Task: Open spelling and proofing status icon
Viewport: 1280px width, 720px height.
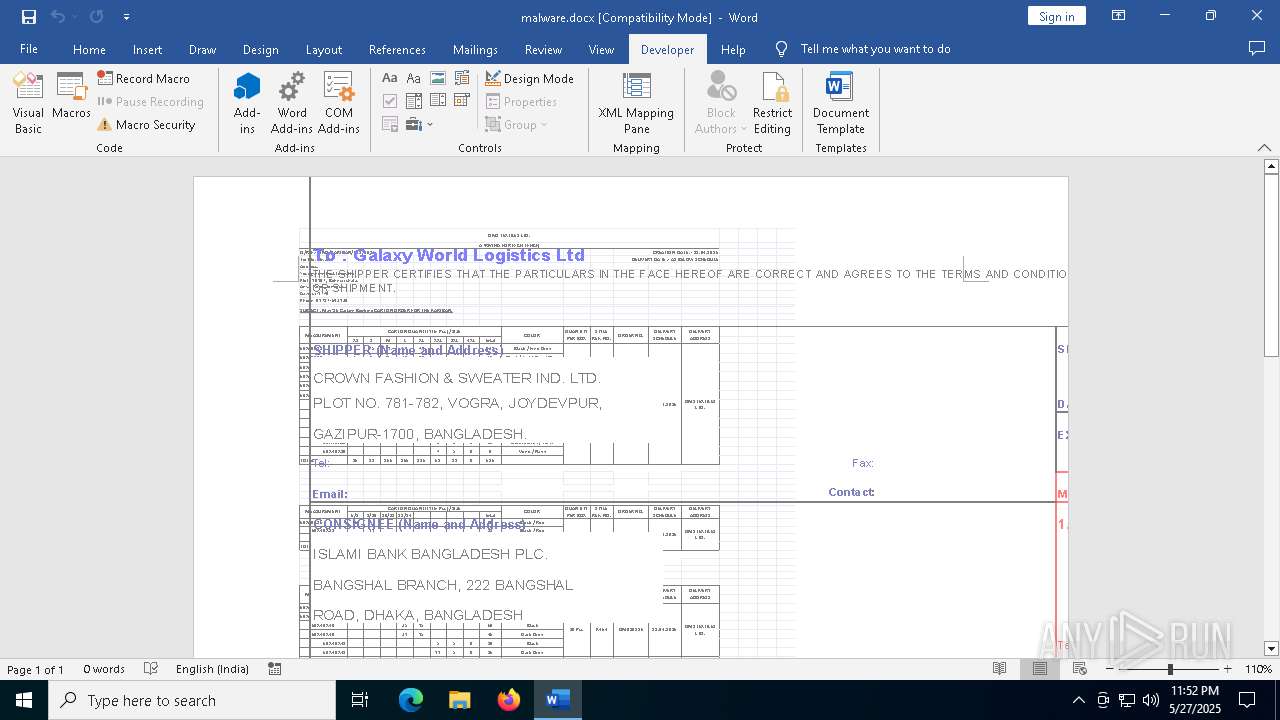Action: pyautogui.click(x=151, y=669)
